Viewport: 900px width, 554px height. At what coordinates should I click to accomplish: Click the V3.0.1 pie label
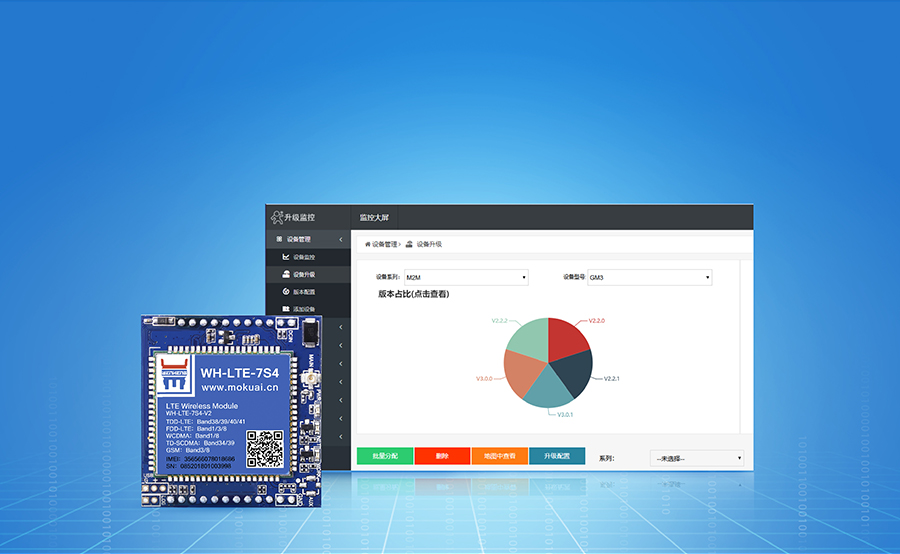pyautogui.click(x=565, y=414)
